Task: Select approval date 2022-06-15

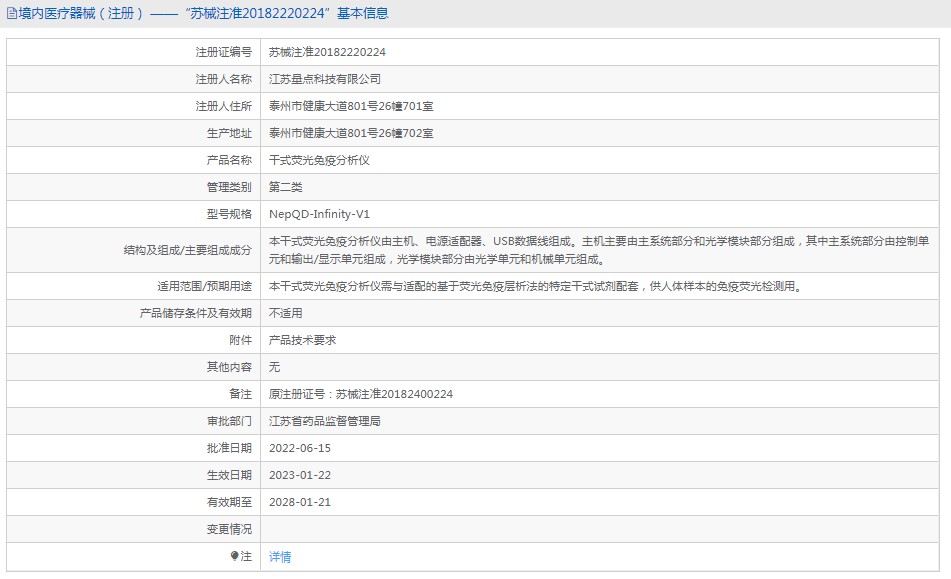Action: (300, 448)
